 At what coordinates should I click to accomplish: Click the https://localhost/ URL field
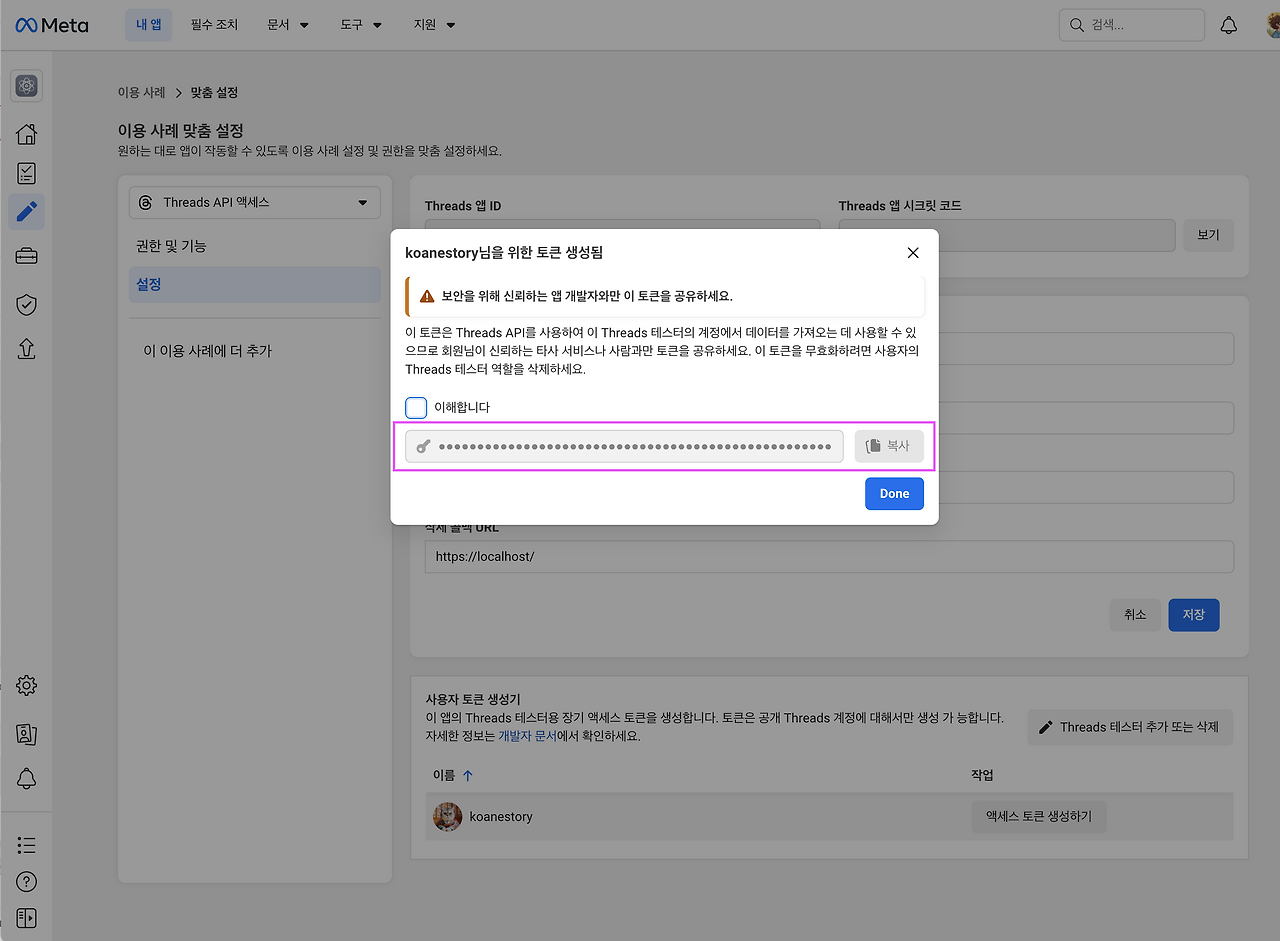pyautogui.click(x=829, y=557)
